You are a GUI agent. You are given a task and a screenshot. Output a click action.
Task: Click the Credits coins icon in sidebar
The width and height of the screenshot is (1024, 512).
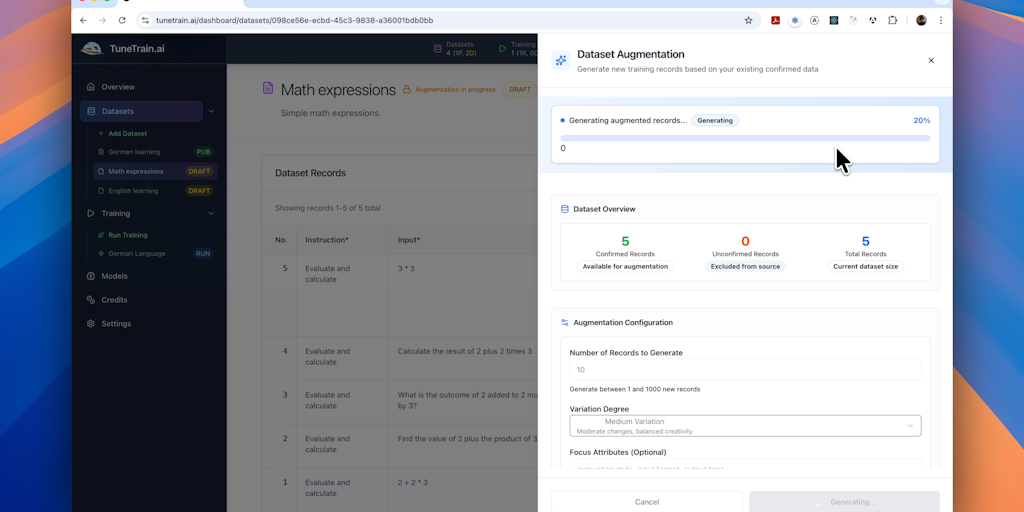91,300
